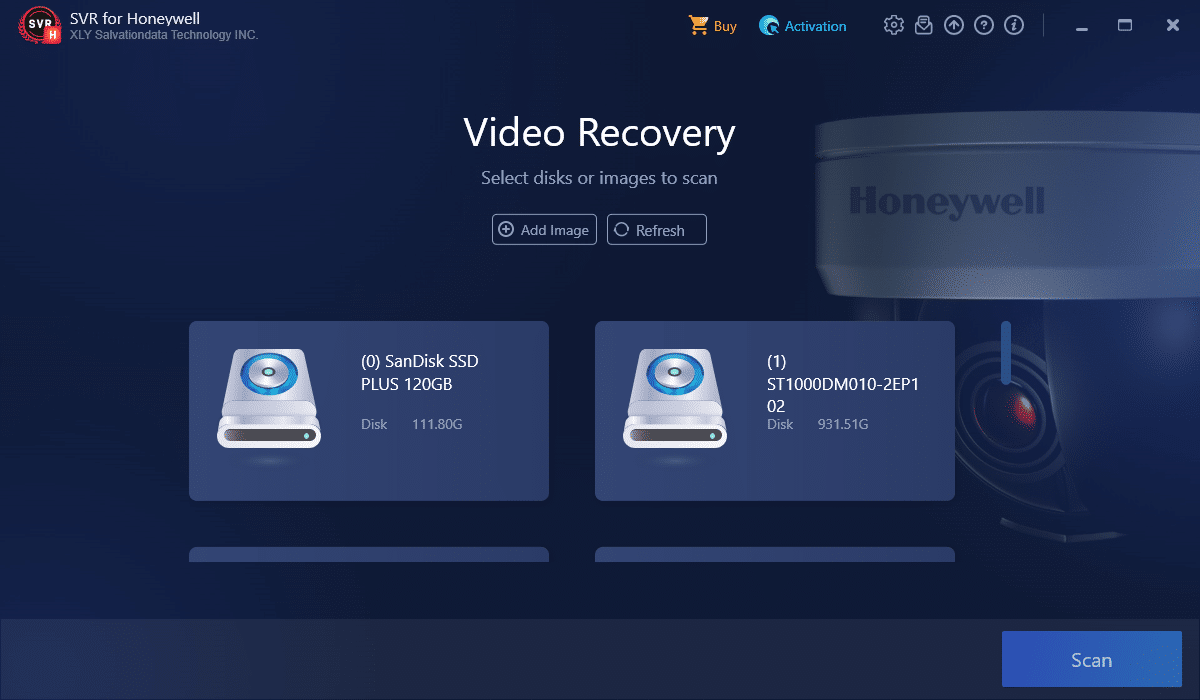The width and height of the screenshot is (1200, 700).
Task: Click the SanDisk SSD drive icon
Action: click(269, 398)
